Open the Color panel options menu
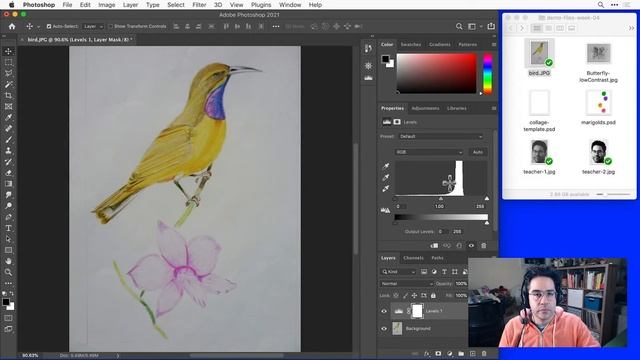 tap(493, 44)
